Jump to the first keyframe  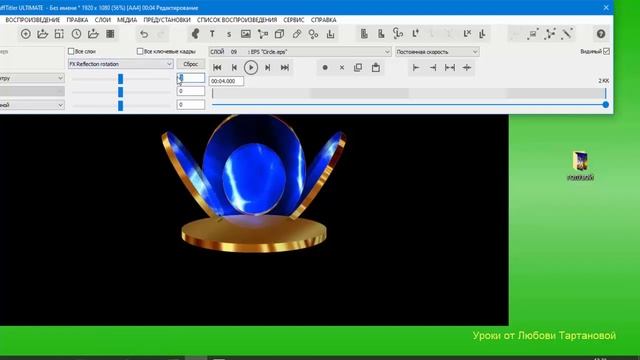point(217,67)
